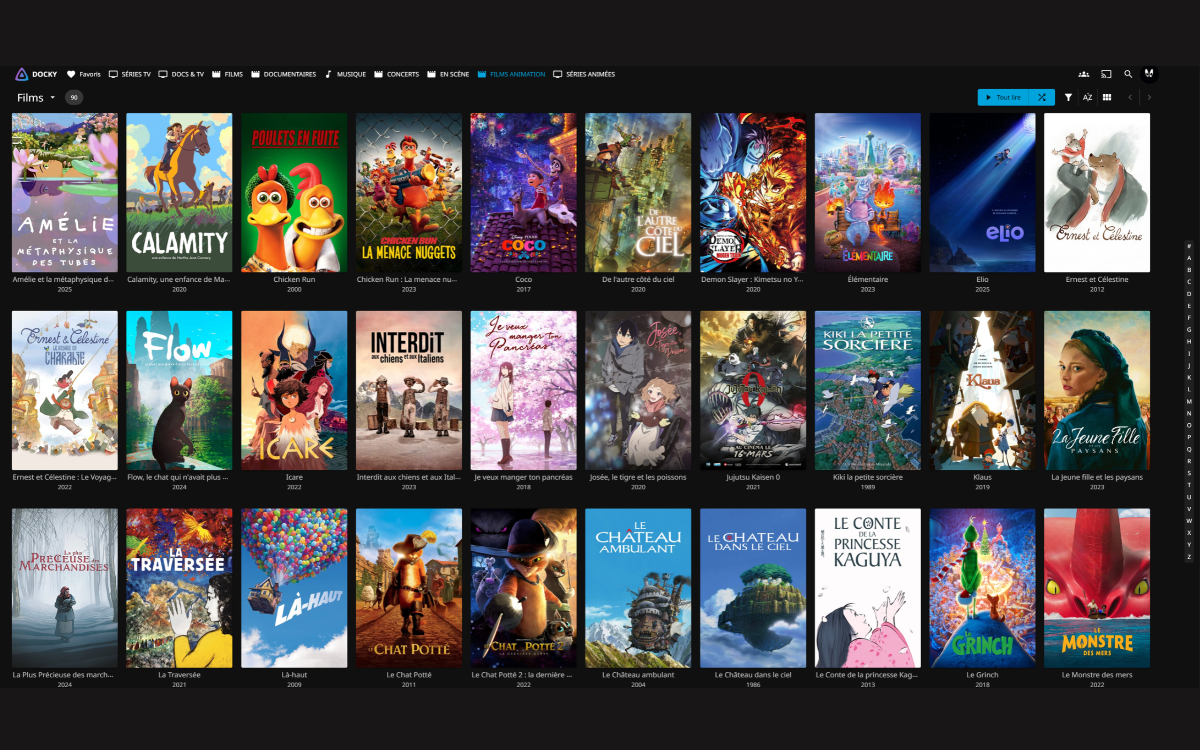Click the grid view settings icon

[x=1107, y=97]
